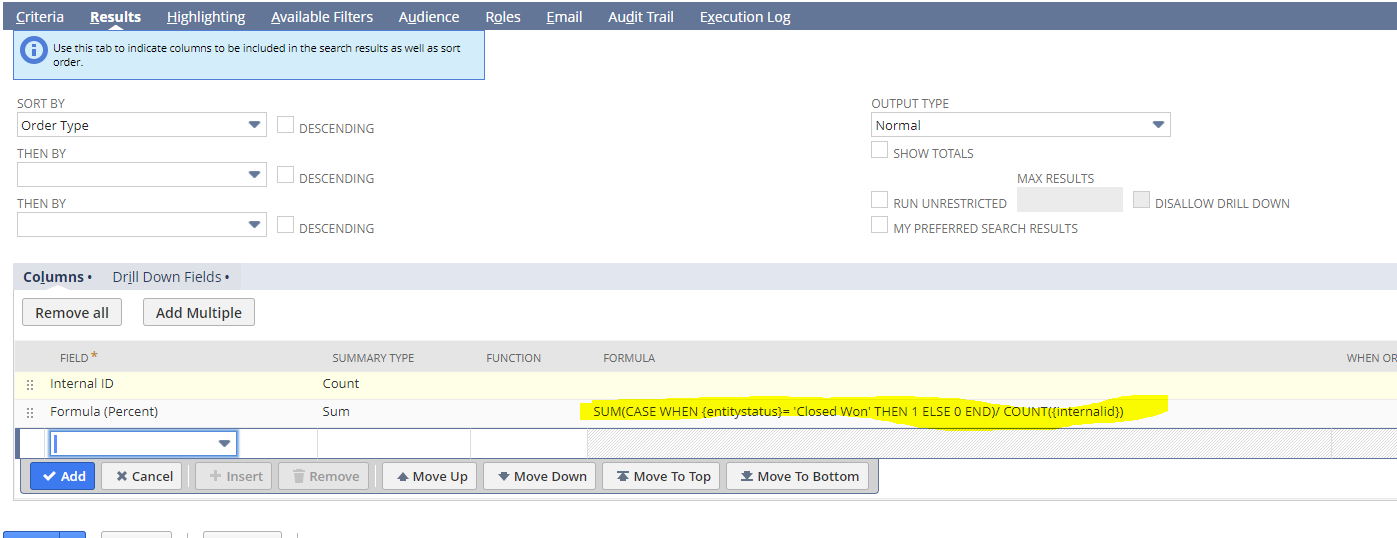Open the Available Filters tab
1397x538 pixels.
[322, 17]
